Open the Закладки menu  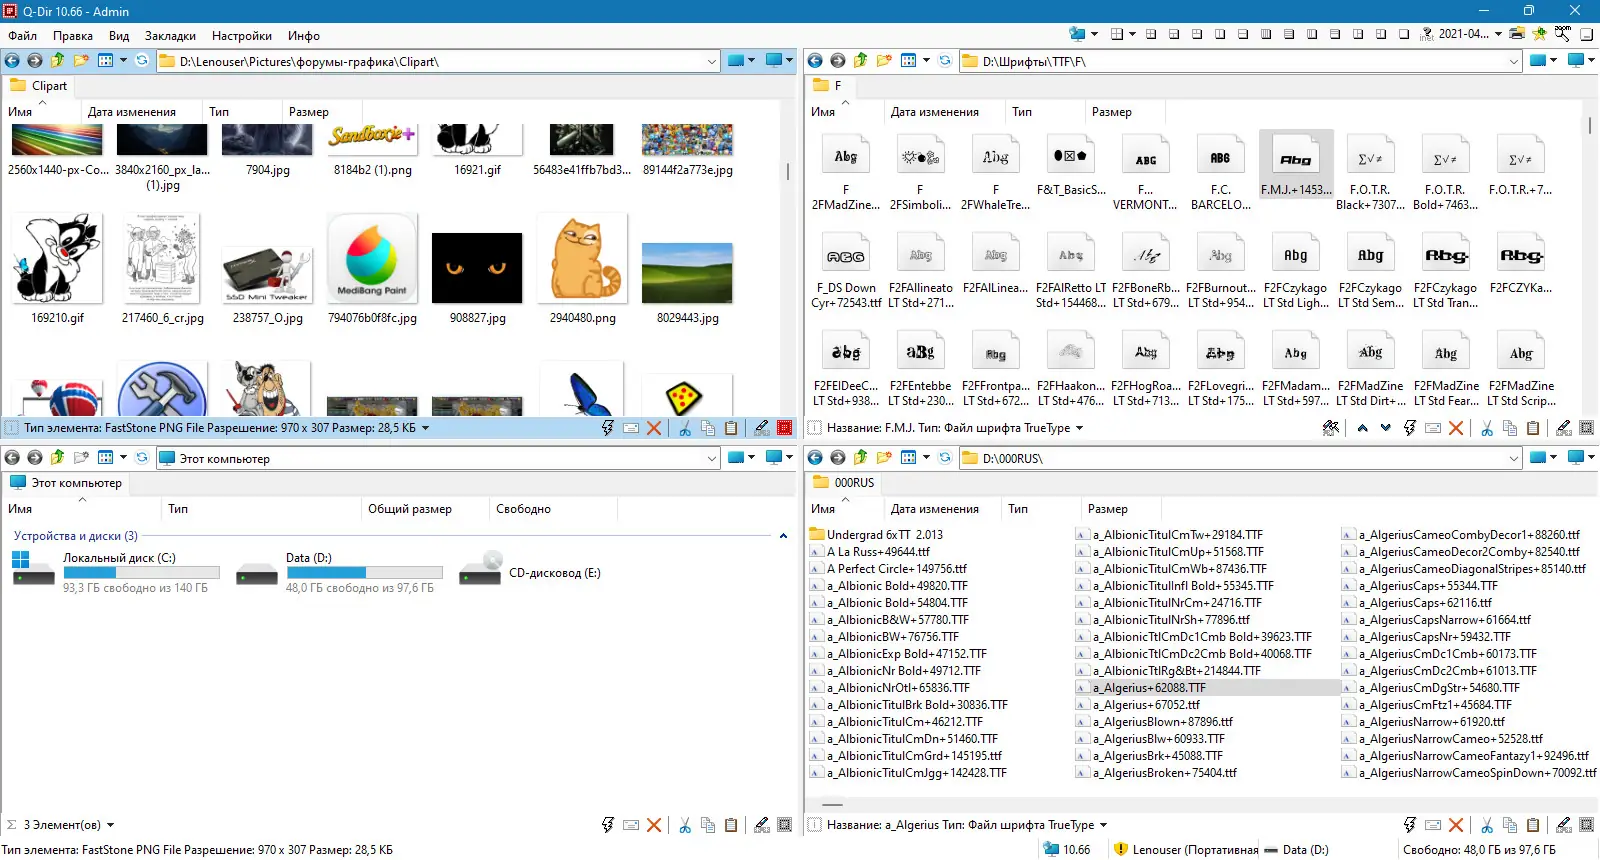(170, 36)
